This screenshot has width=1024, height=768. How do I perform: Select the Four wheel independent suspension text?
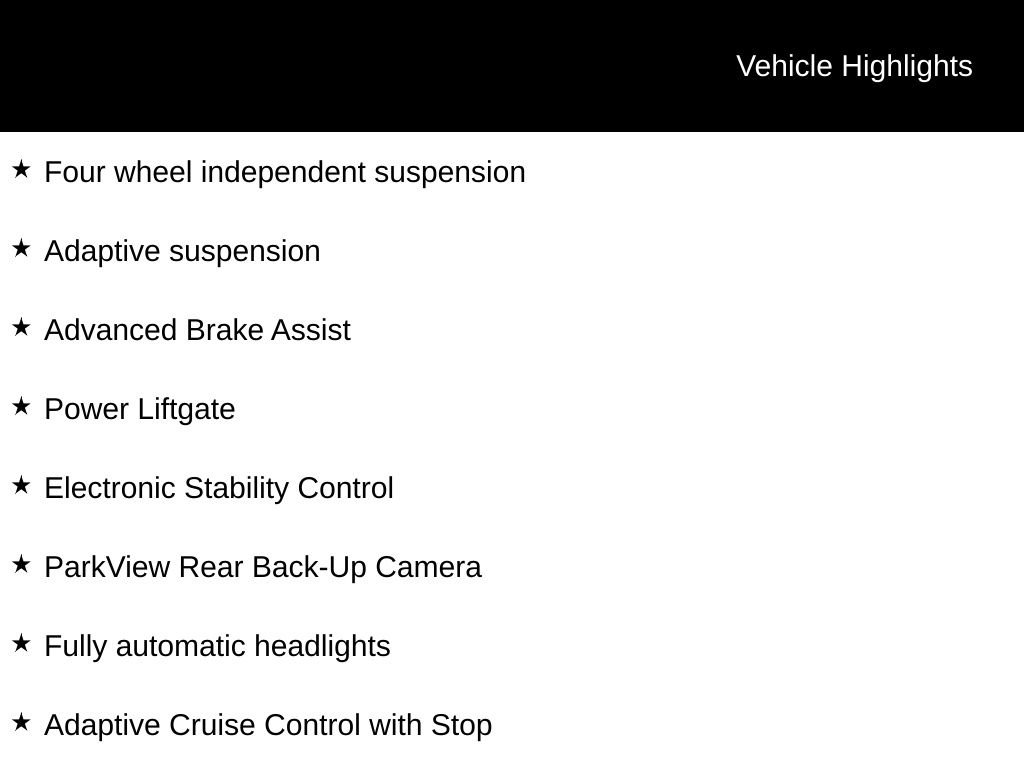click(285, 172)
